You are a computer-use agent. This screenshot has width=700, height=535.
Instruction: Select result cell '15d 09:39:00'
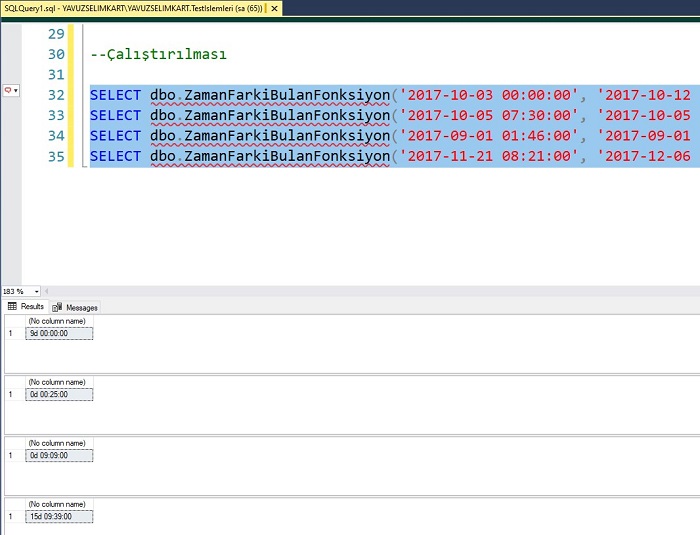(59, 517)
